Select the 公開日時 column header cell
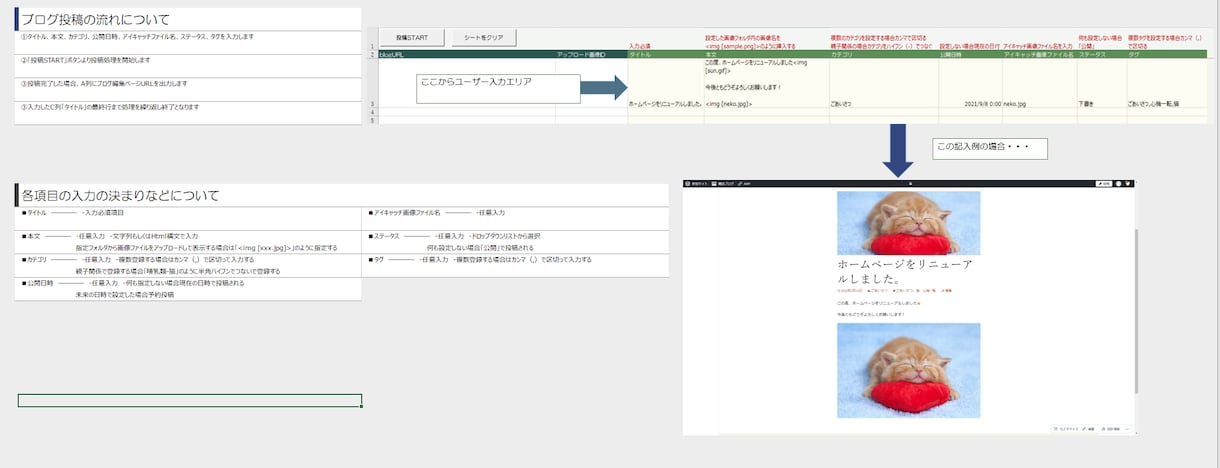The height and width of the screenshot is (468, 1220). [x=969, y=54]
